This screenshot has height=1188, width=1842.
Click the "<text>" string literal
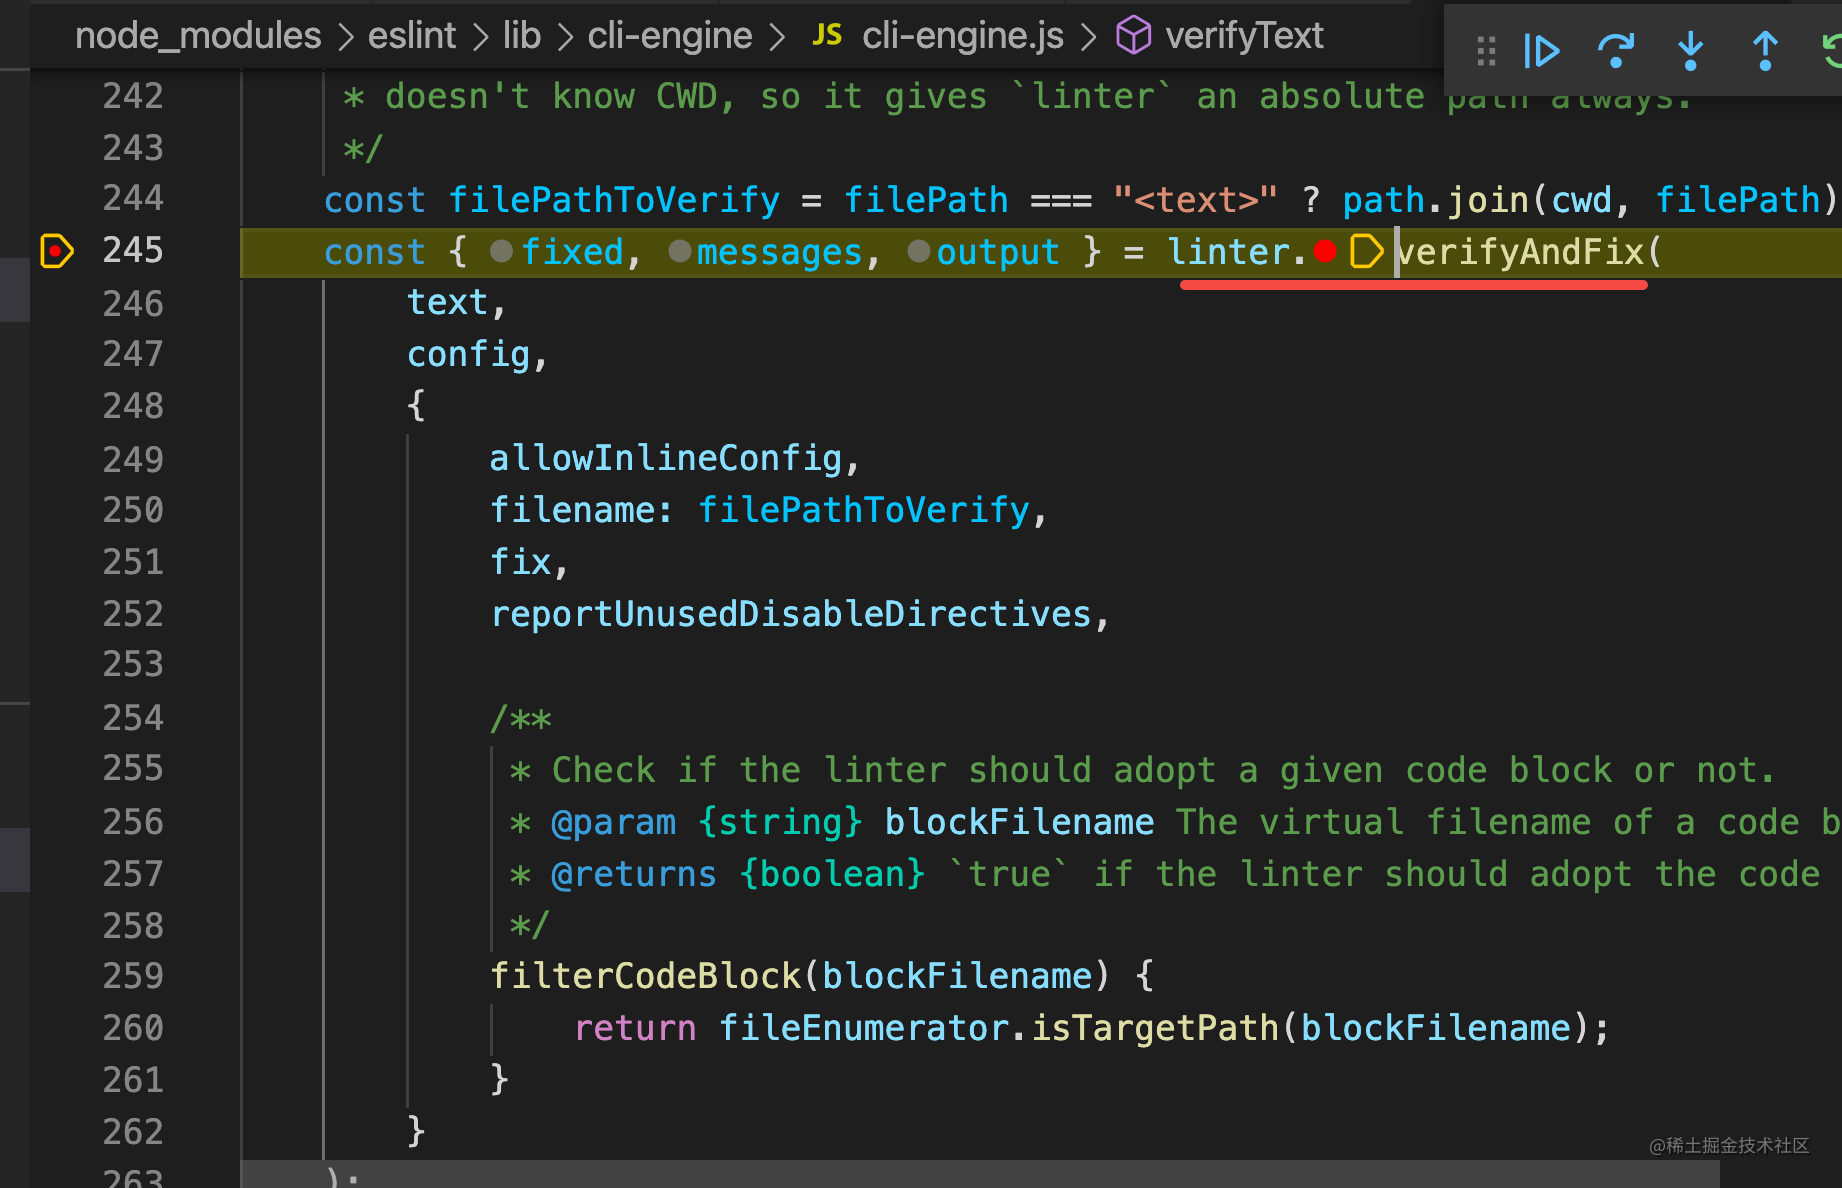click(x=1196, y=200)
